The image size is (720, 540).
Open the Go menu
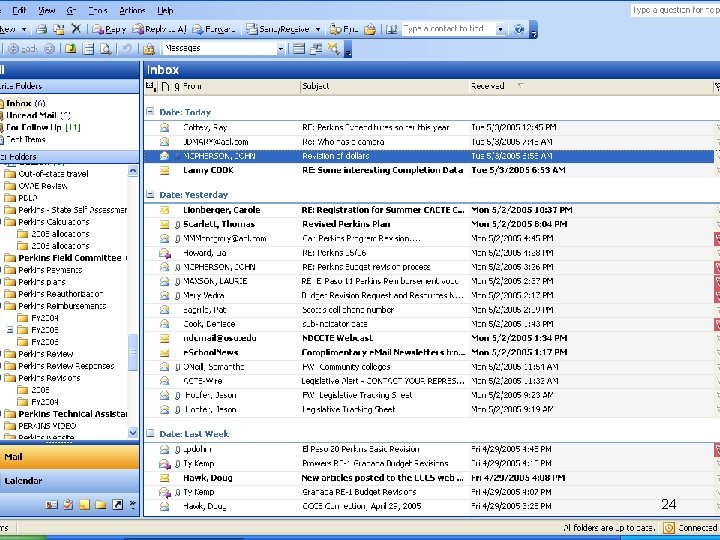click(71, 10)
